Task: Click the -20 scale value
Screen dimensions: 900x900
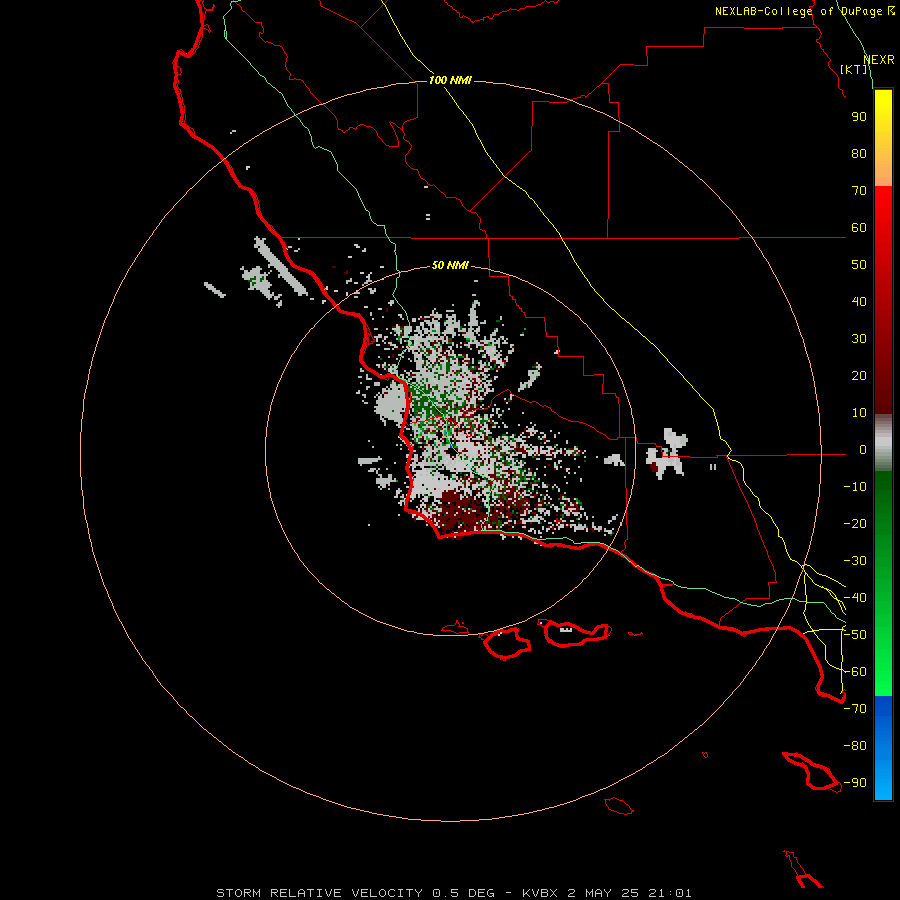Action: (x=855, y=524)
